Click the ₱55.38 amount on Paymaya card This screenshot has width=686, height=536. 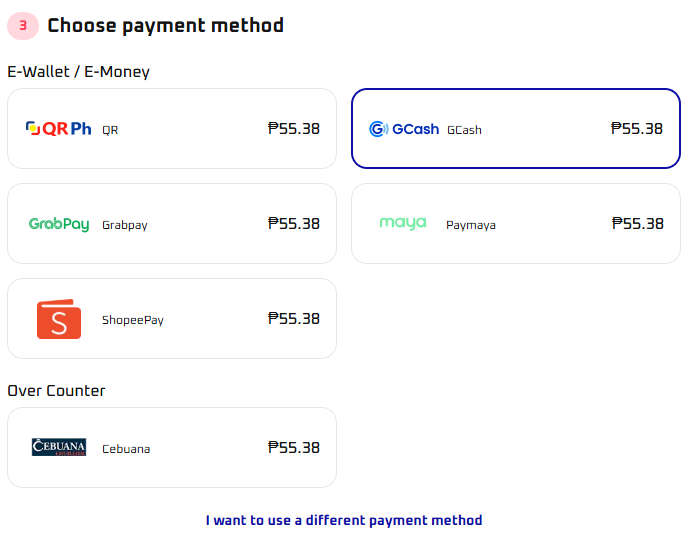coord(638,223)
